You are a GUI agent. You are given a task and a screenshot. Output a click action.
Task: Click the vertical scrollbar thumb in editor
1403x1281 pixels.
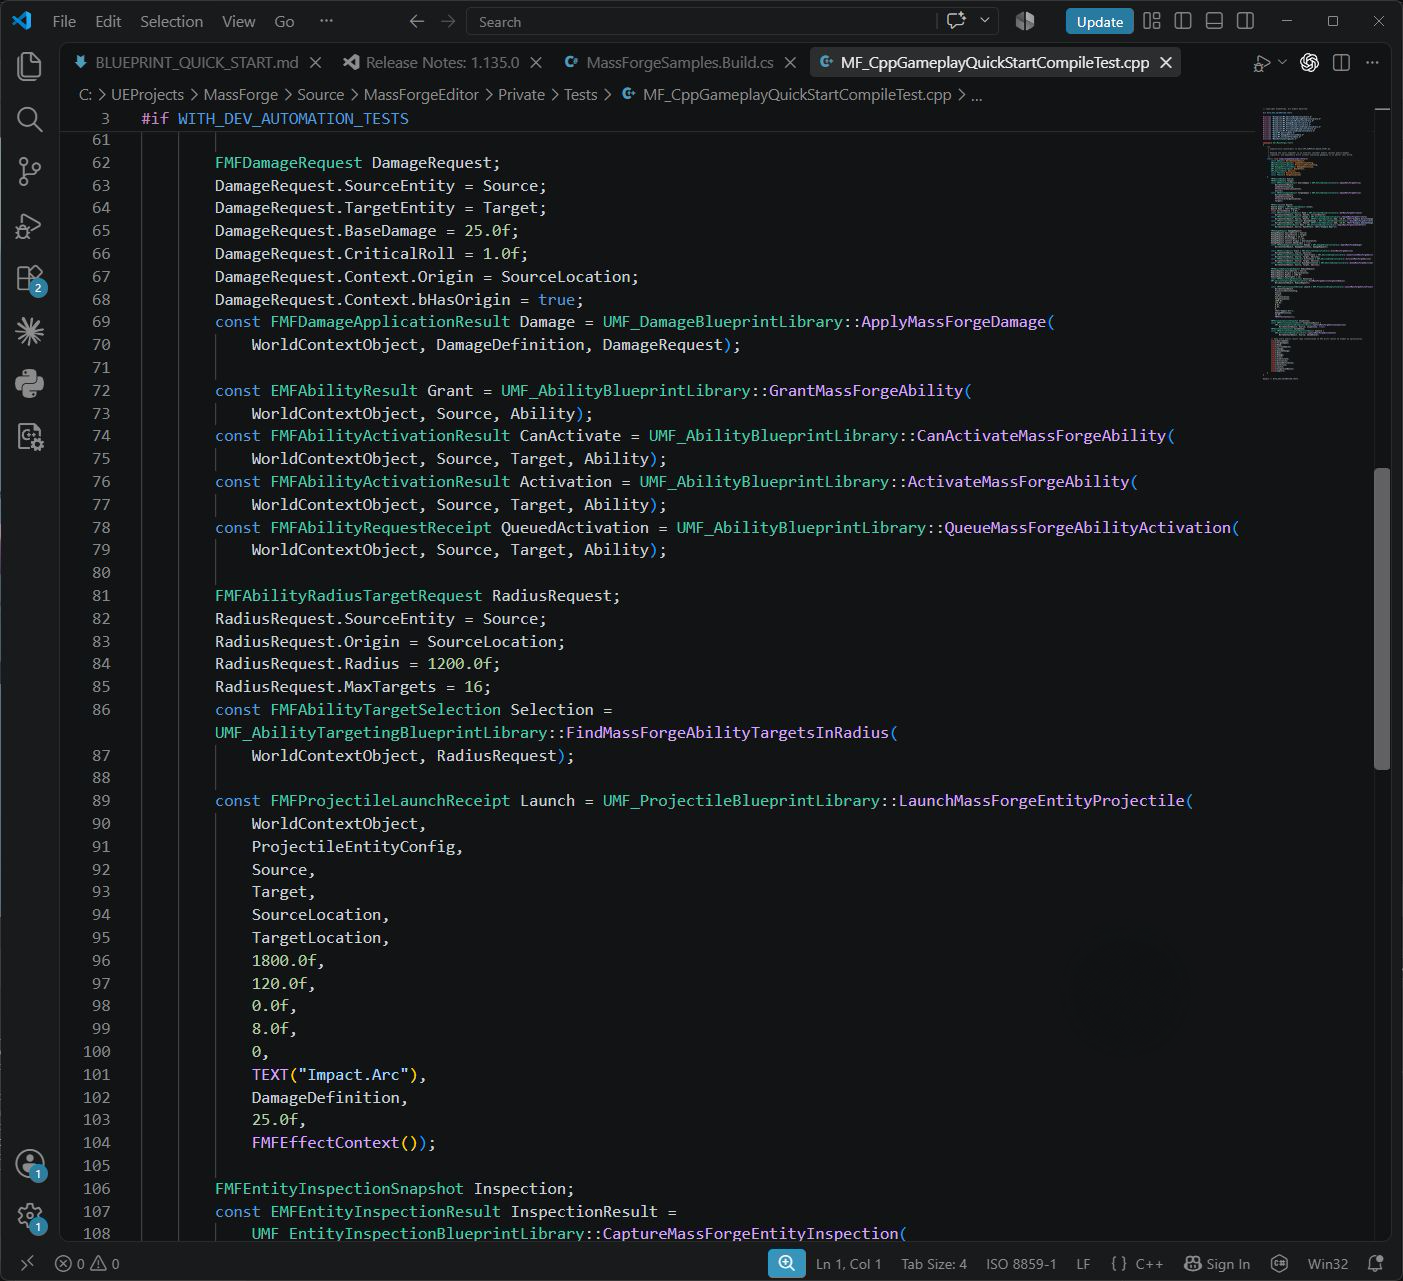click(x=1382, y=618)
